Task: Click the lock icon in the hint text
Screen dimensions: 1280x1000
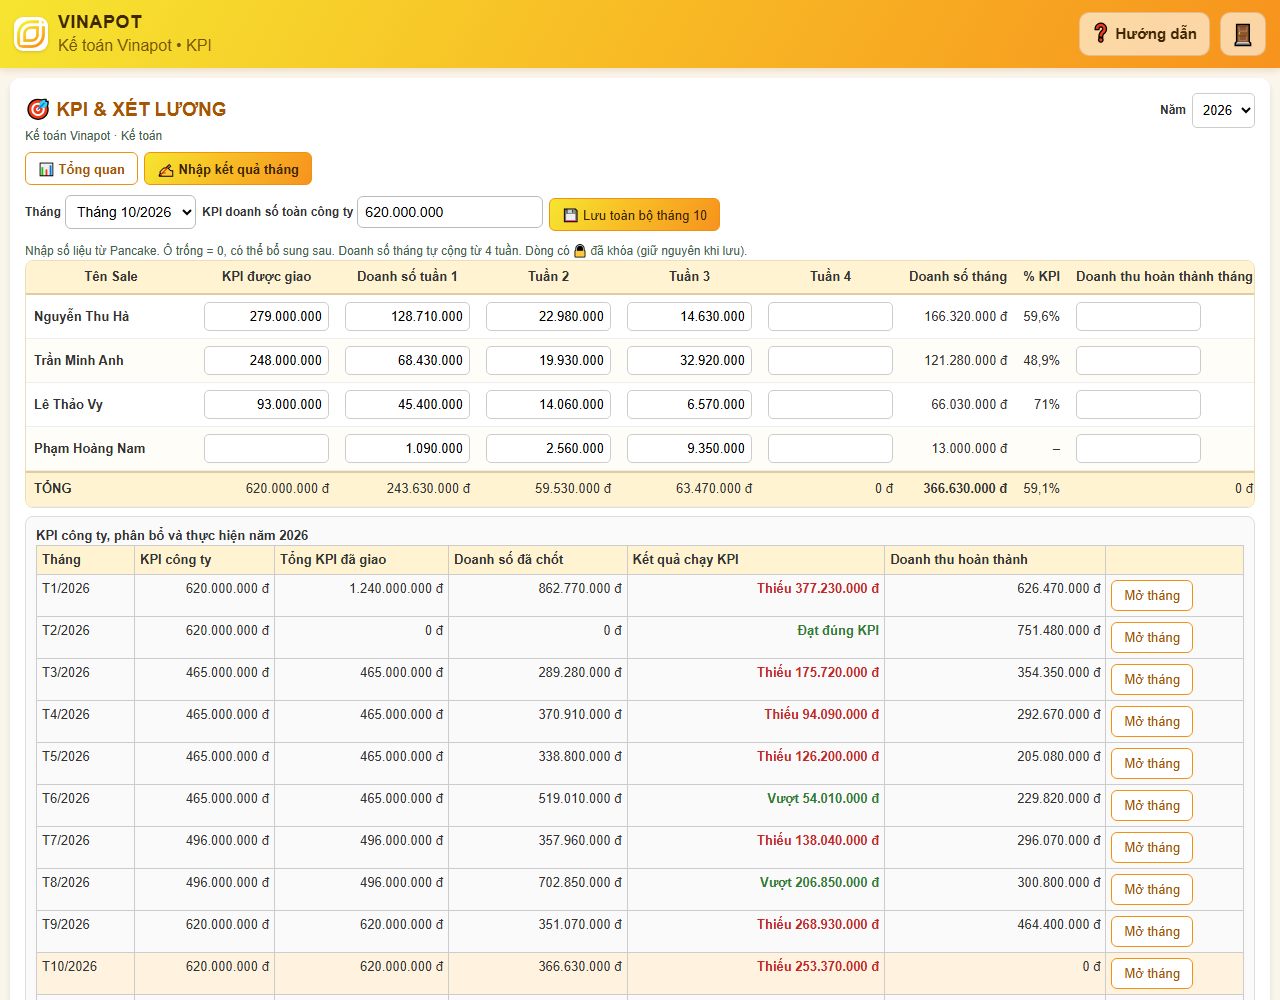Action: point(579,251)
